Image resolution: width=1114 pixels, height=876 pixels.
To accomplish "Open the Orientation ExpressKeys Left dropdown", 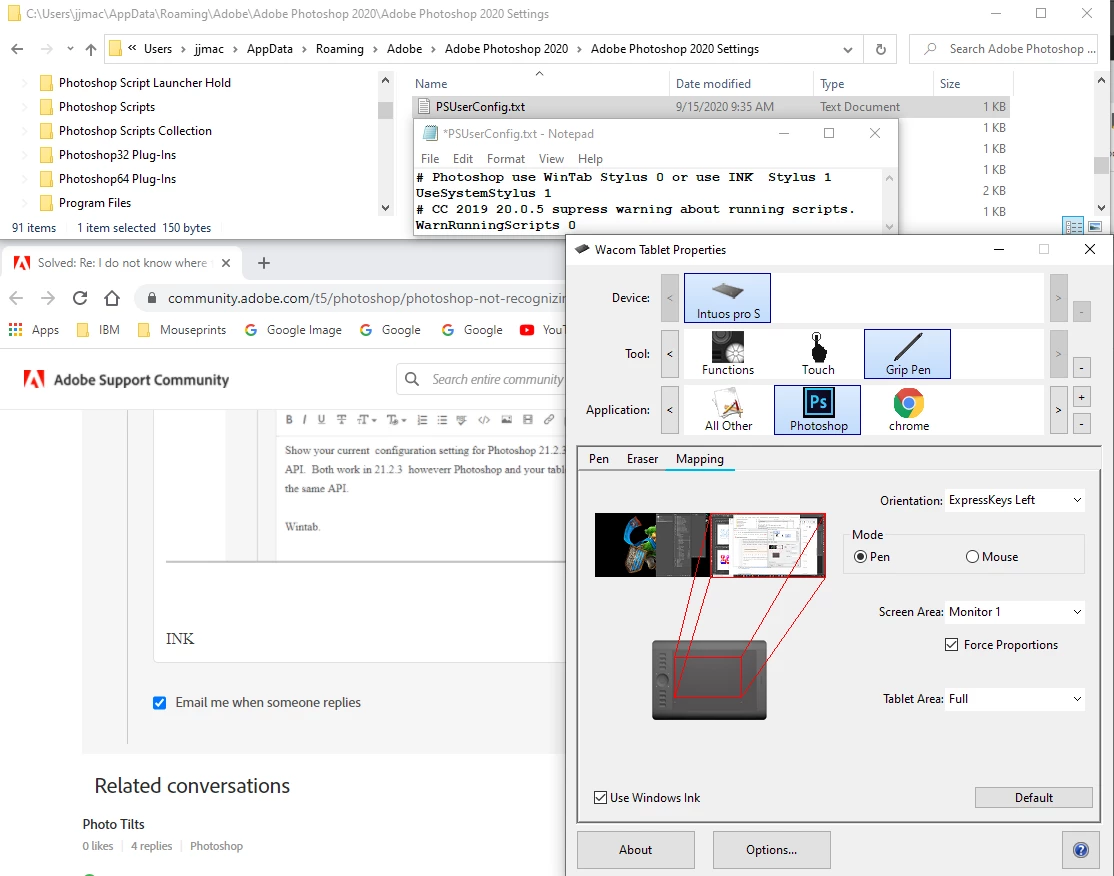I will click(x=1015, y=500).
